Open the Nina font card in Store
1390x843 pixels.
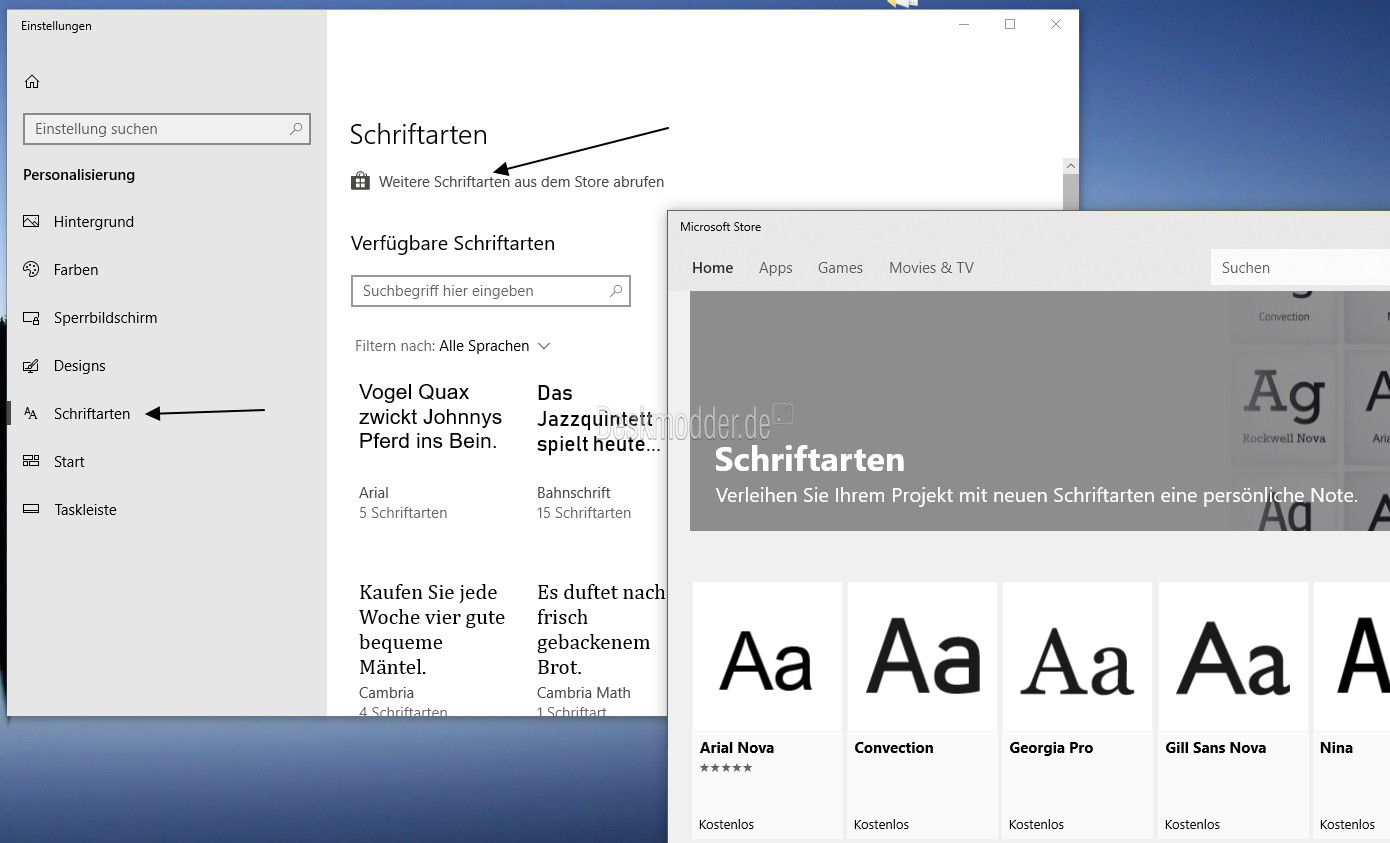[1351, 710]
